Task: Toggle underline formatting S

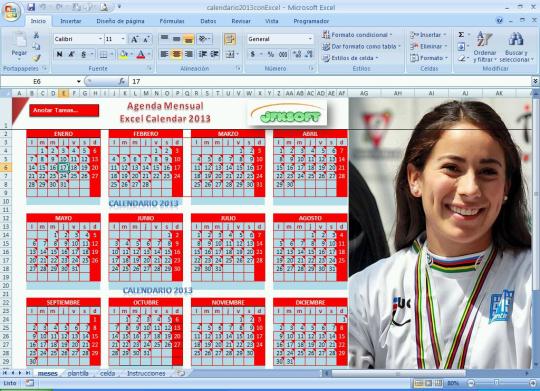Action: click(x=84, y=54)
